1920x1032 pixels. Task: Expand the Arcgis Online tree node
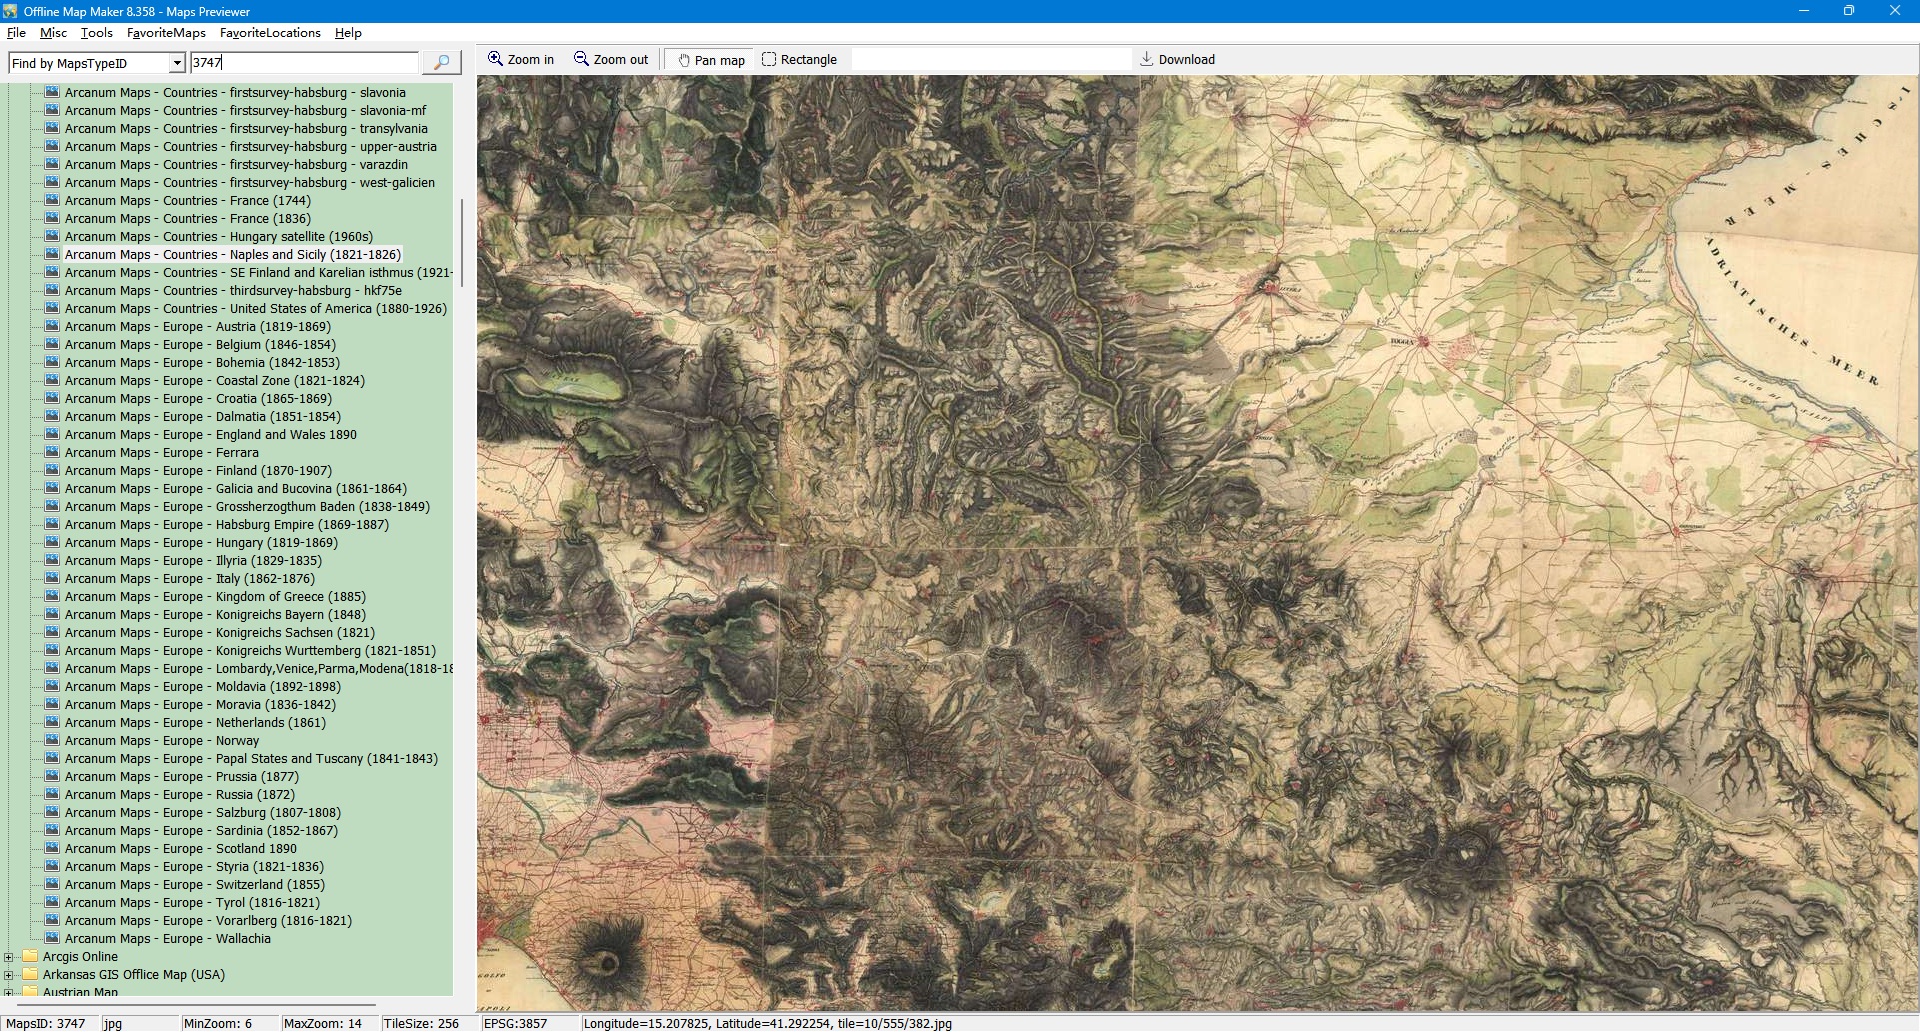pos(9,957)
